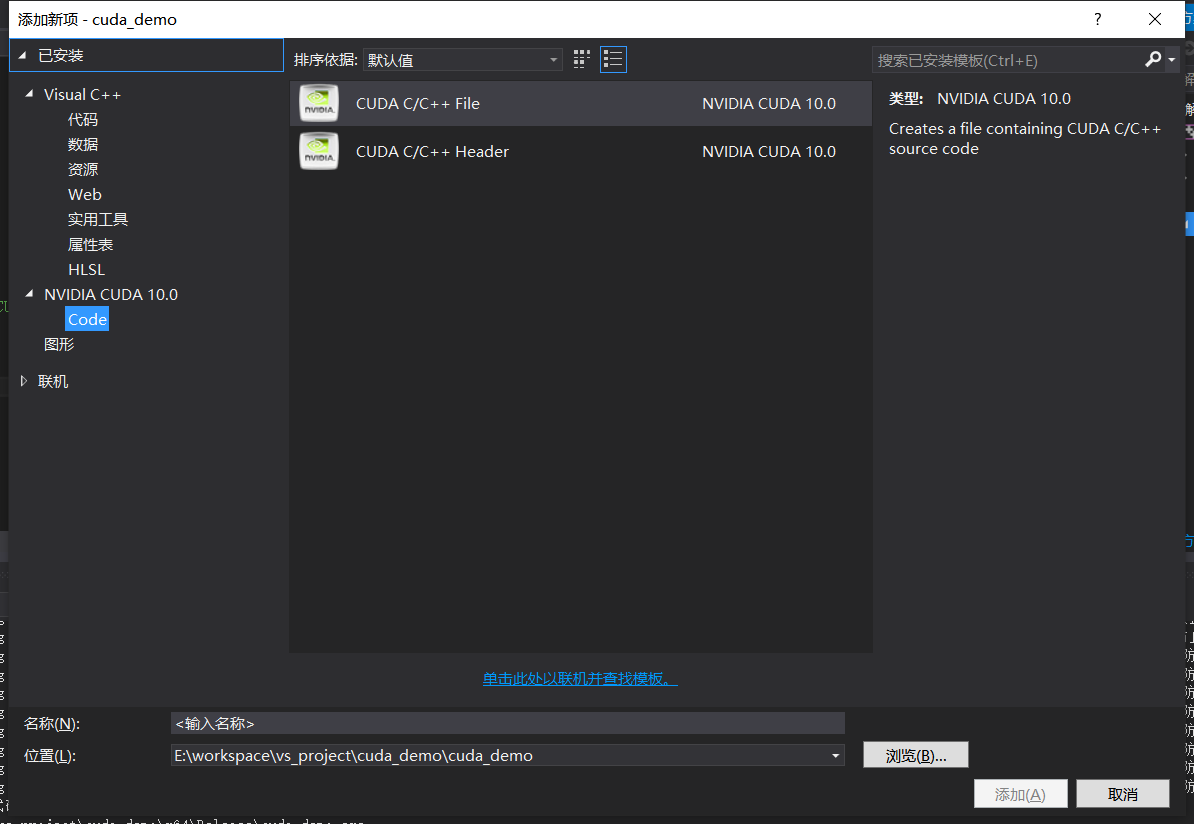The height and width of the screenshot is (824, 1194).
Task: Expand the 联机 tree node
Action: pyautogui.click(x=24, y=381)
